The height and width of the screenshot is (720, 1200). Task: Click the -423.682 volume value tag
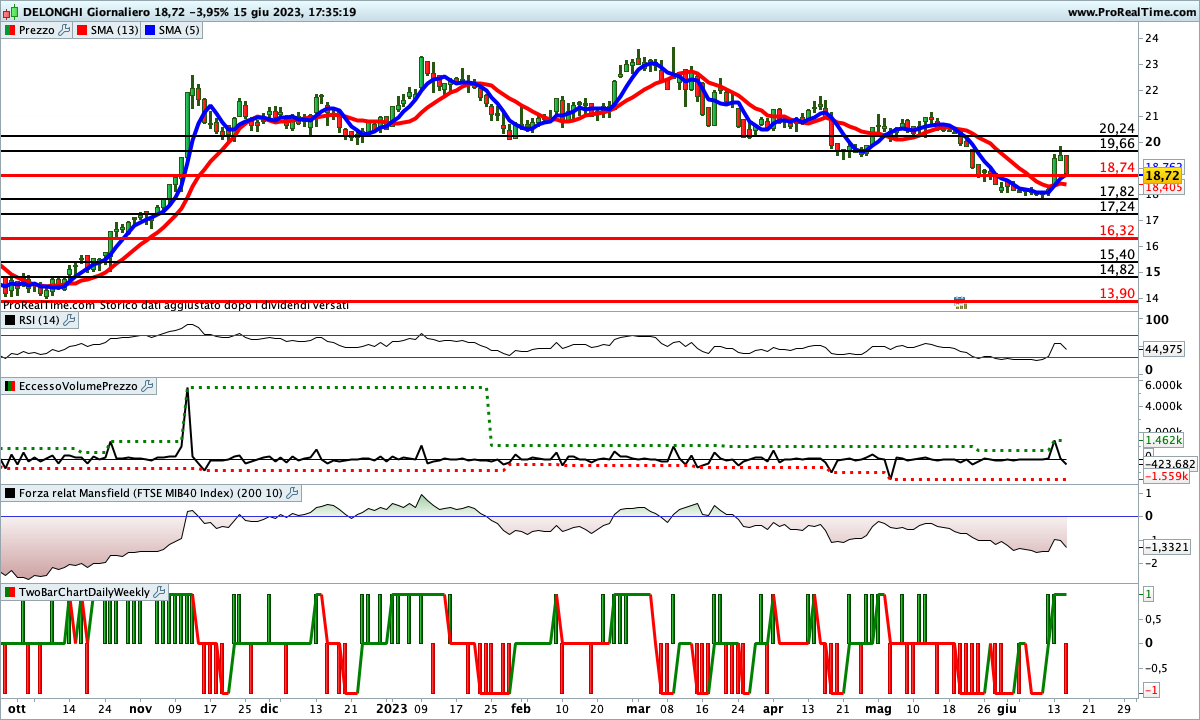coord(1168,463)
